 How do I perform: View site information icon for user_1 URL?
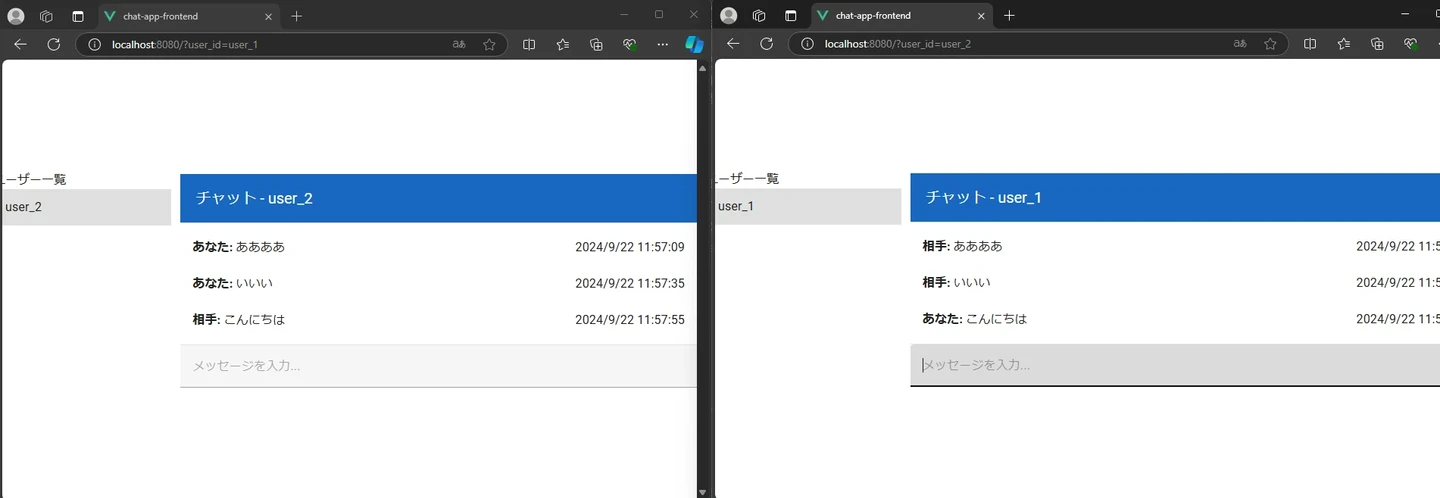pyautogui.click(x=95, y=44)
